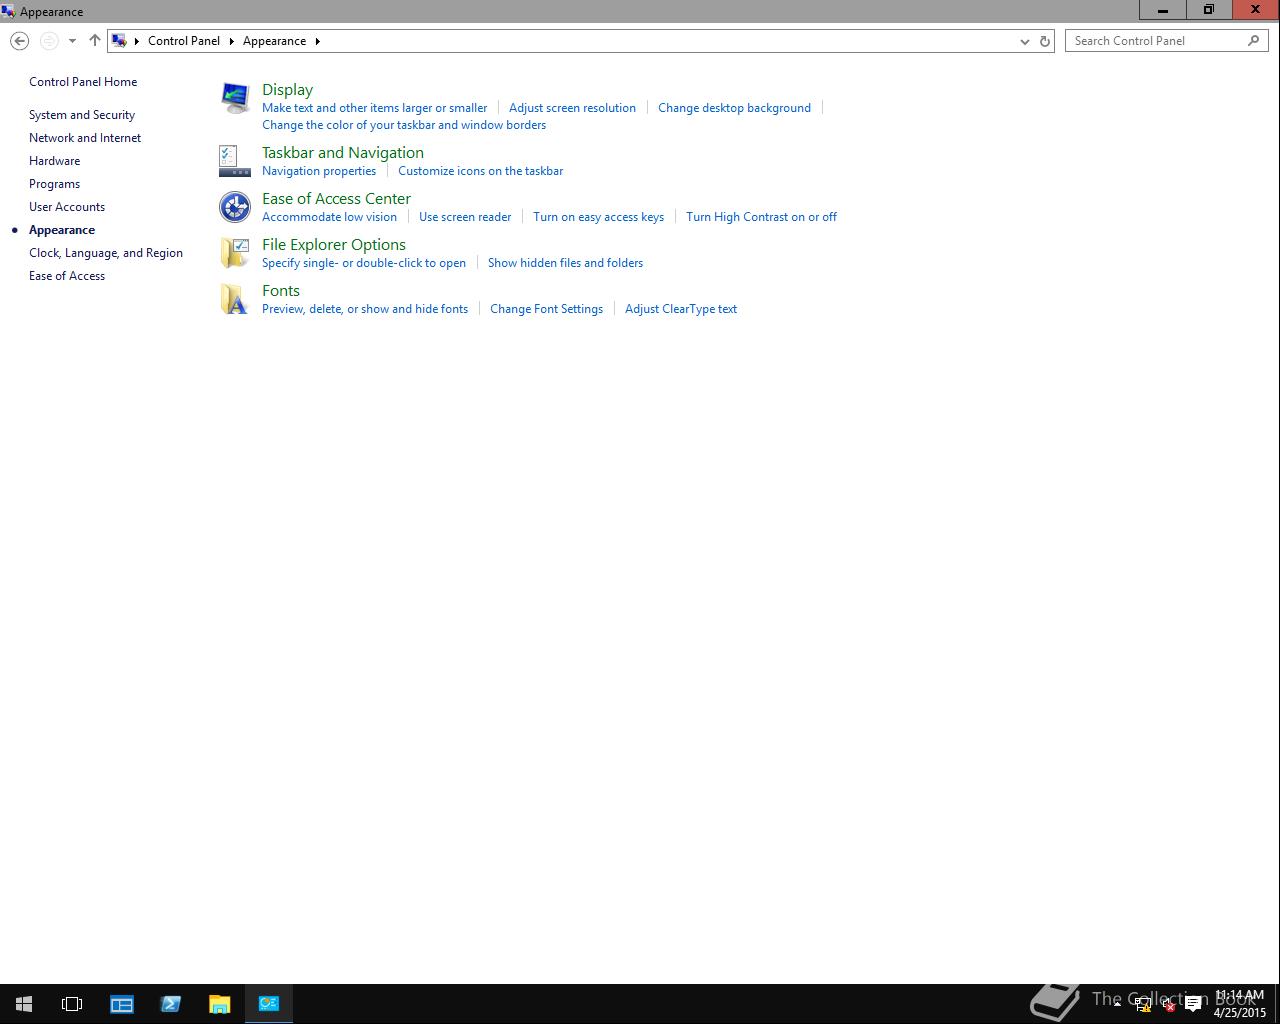Click Navigation properties

coord(319,171)
